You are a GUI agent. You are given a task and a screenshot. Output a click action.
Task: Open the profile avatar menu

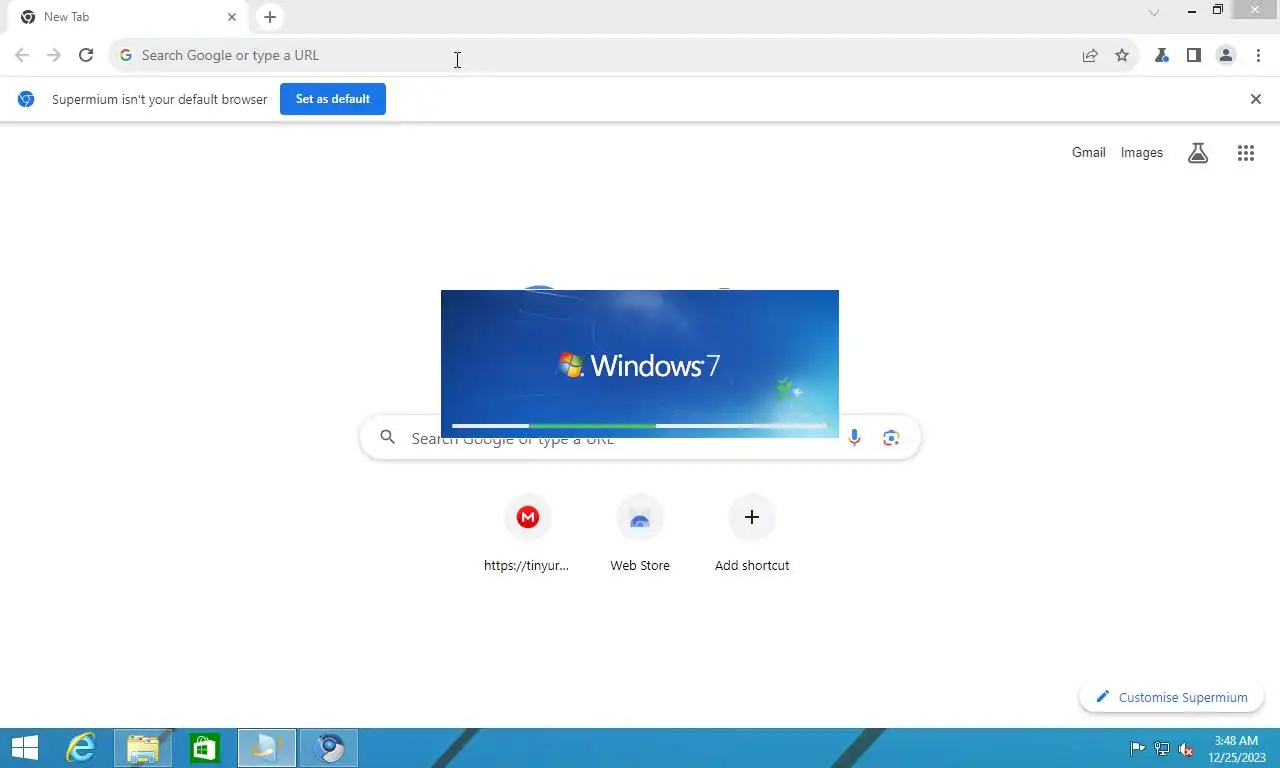[1226, 56]
